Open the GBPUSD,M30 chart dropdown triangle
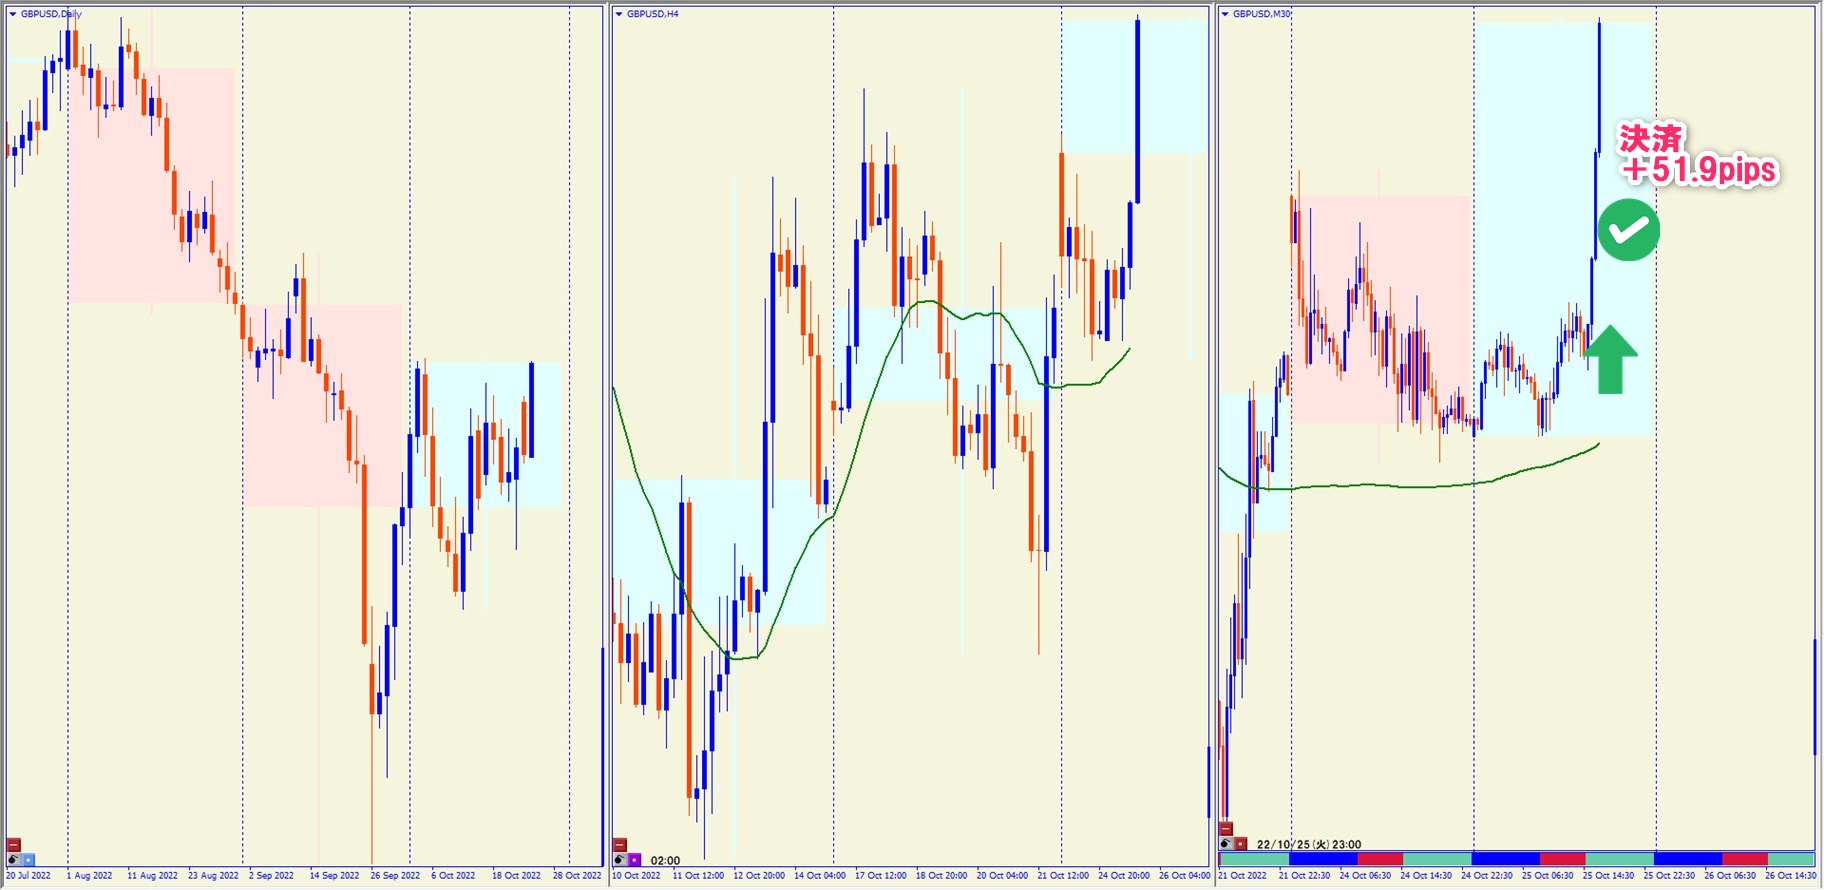 (1225, 14)
